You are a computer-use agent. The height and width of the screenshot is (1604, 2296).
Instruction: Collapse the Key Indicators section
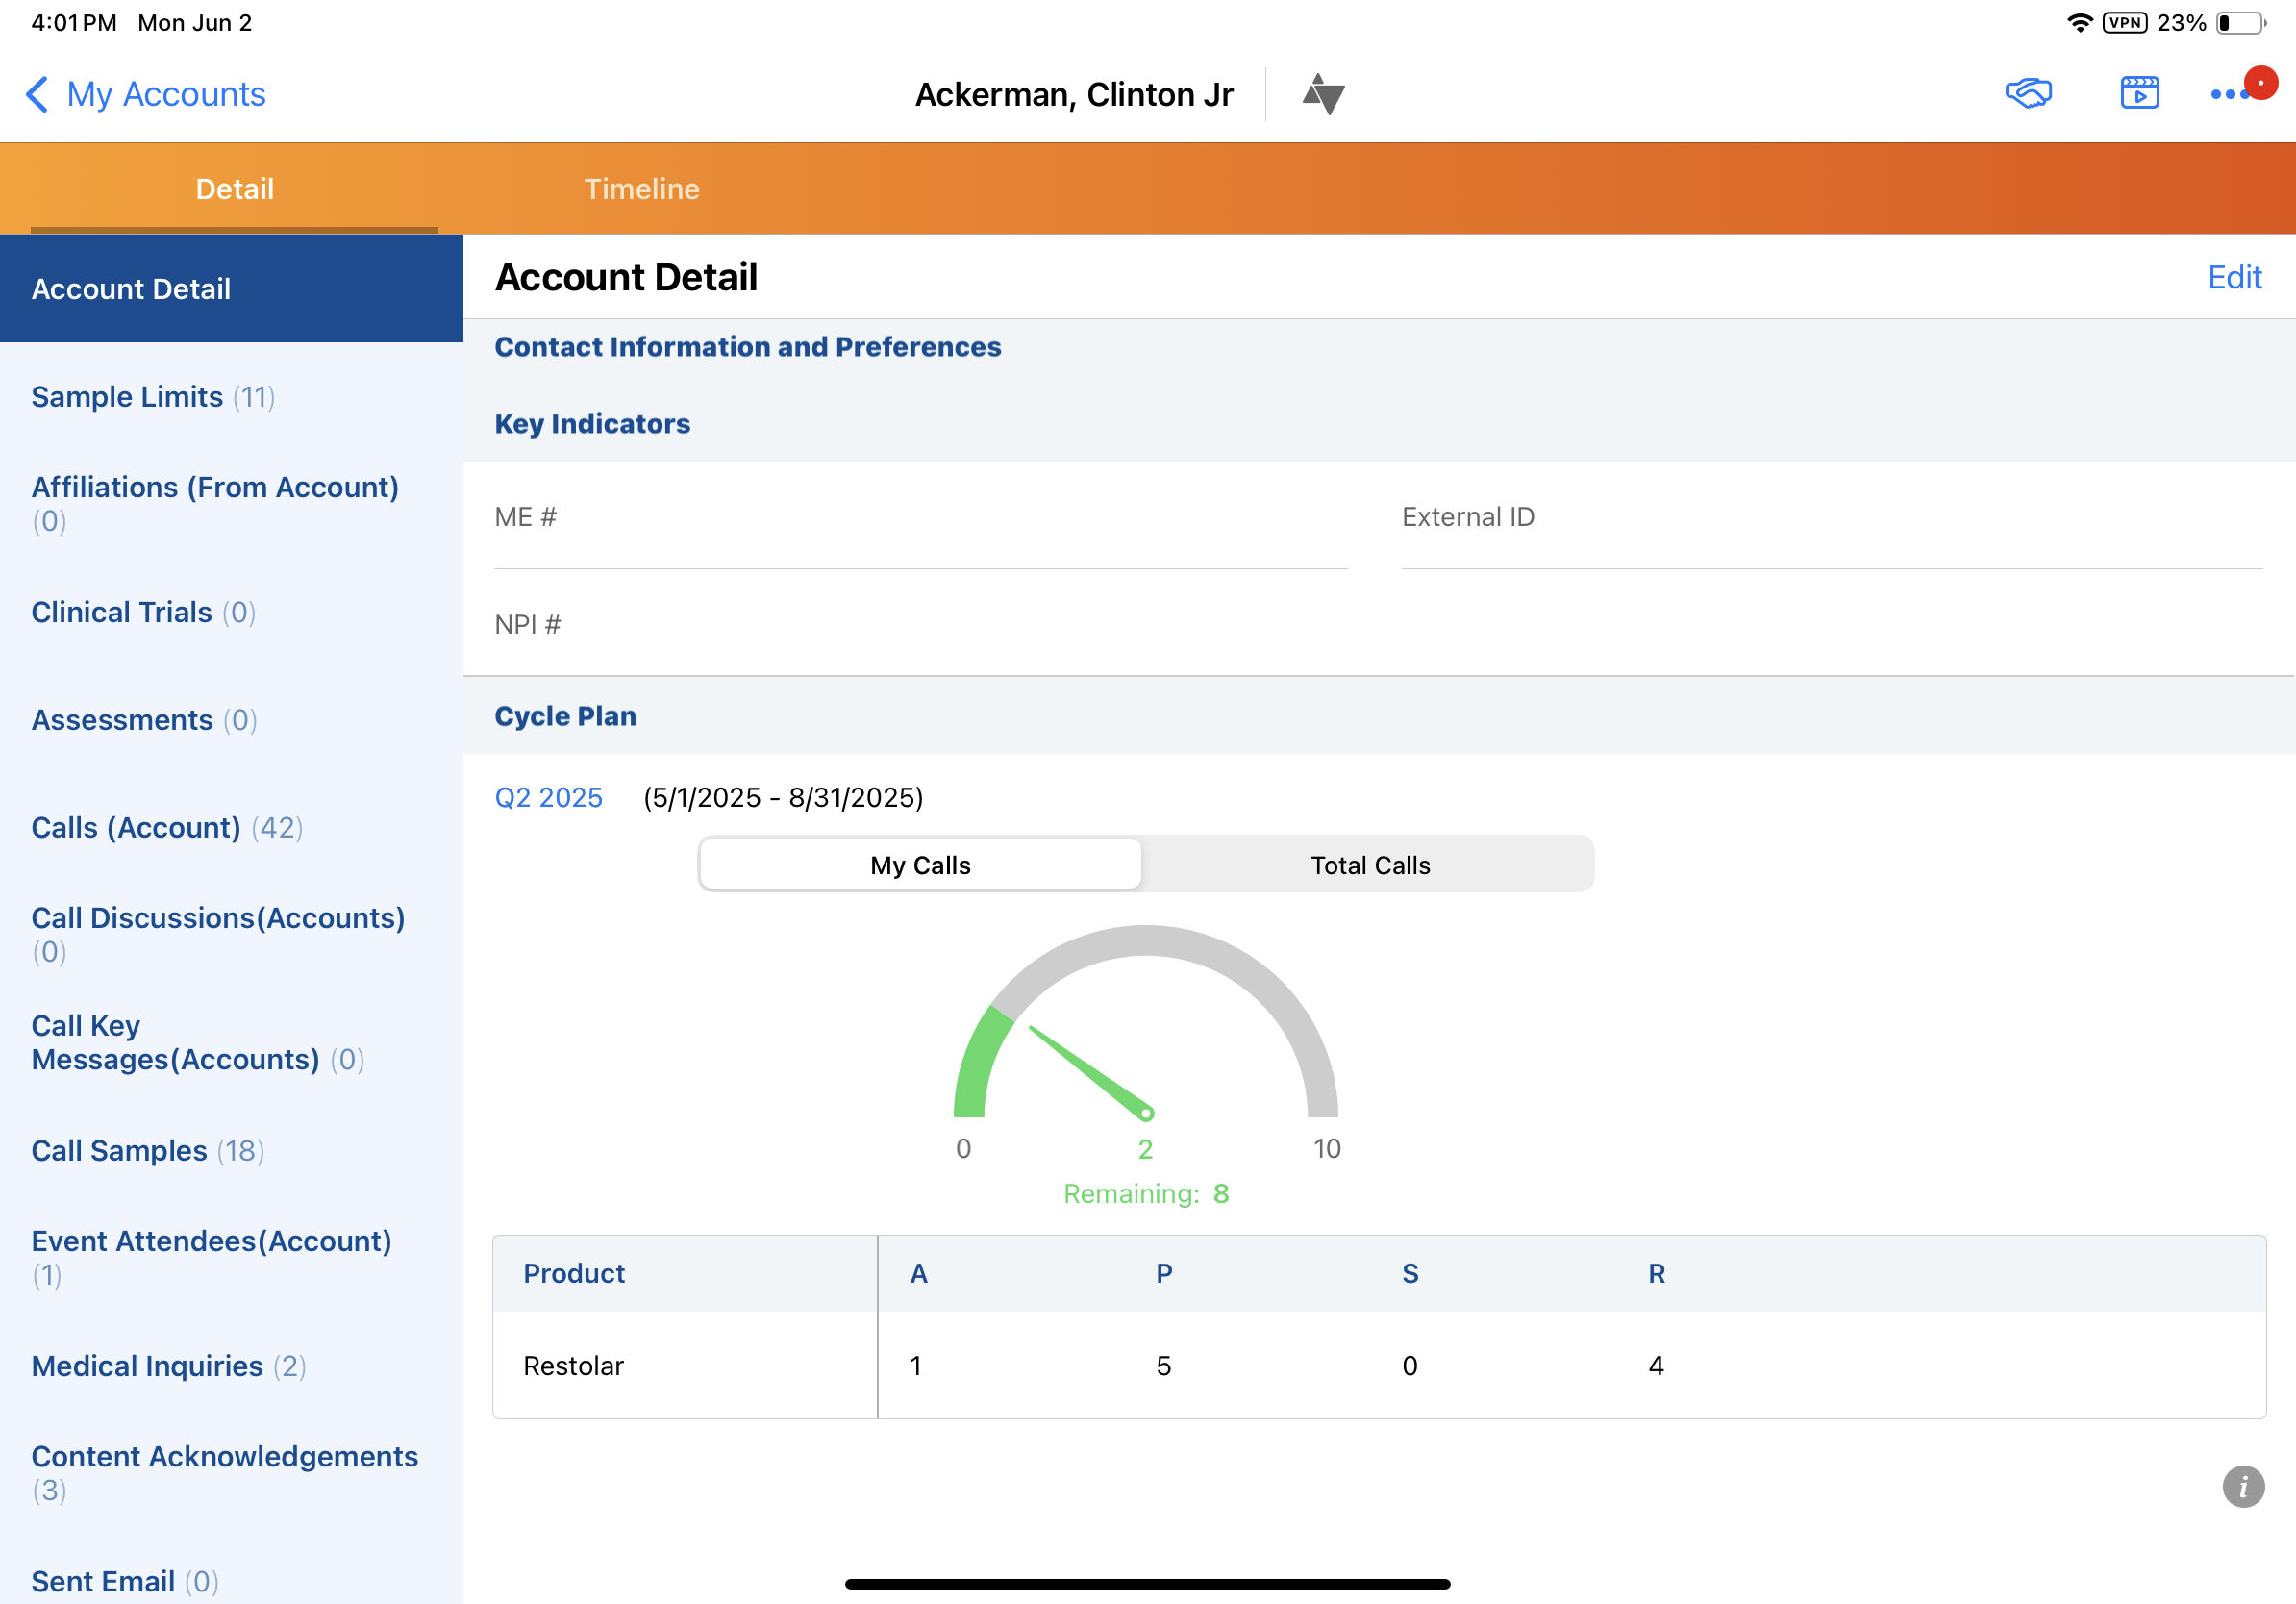(x=592, y=423)
